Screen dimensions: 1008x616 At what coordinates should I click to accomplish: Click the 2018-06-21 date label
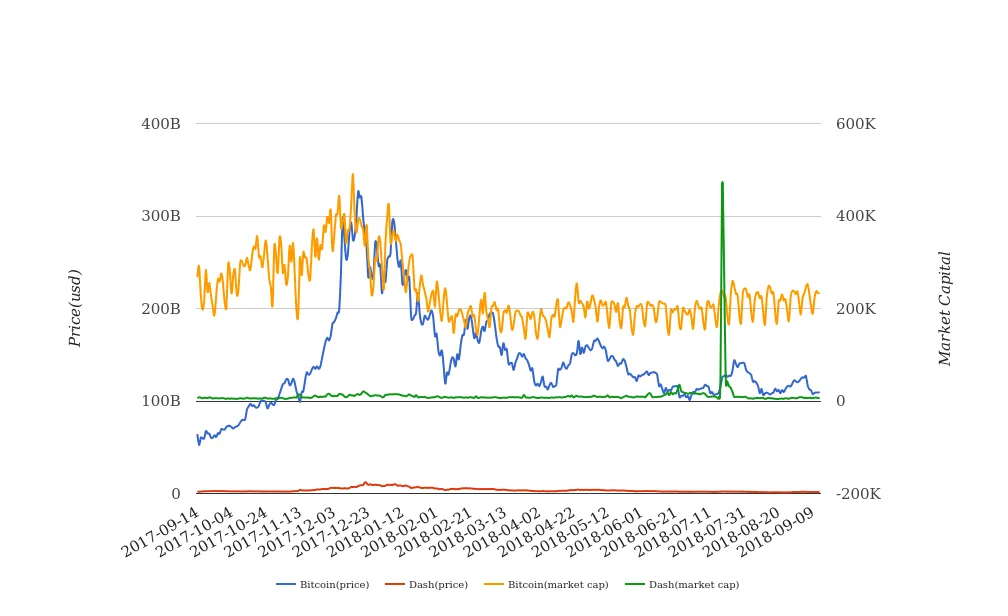pyautogui.click(x=640, y=531)
